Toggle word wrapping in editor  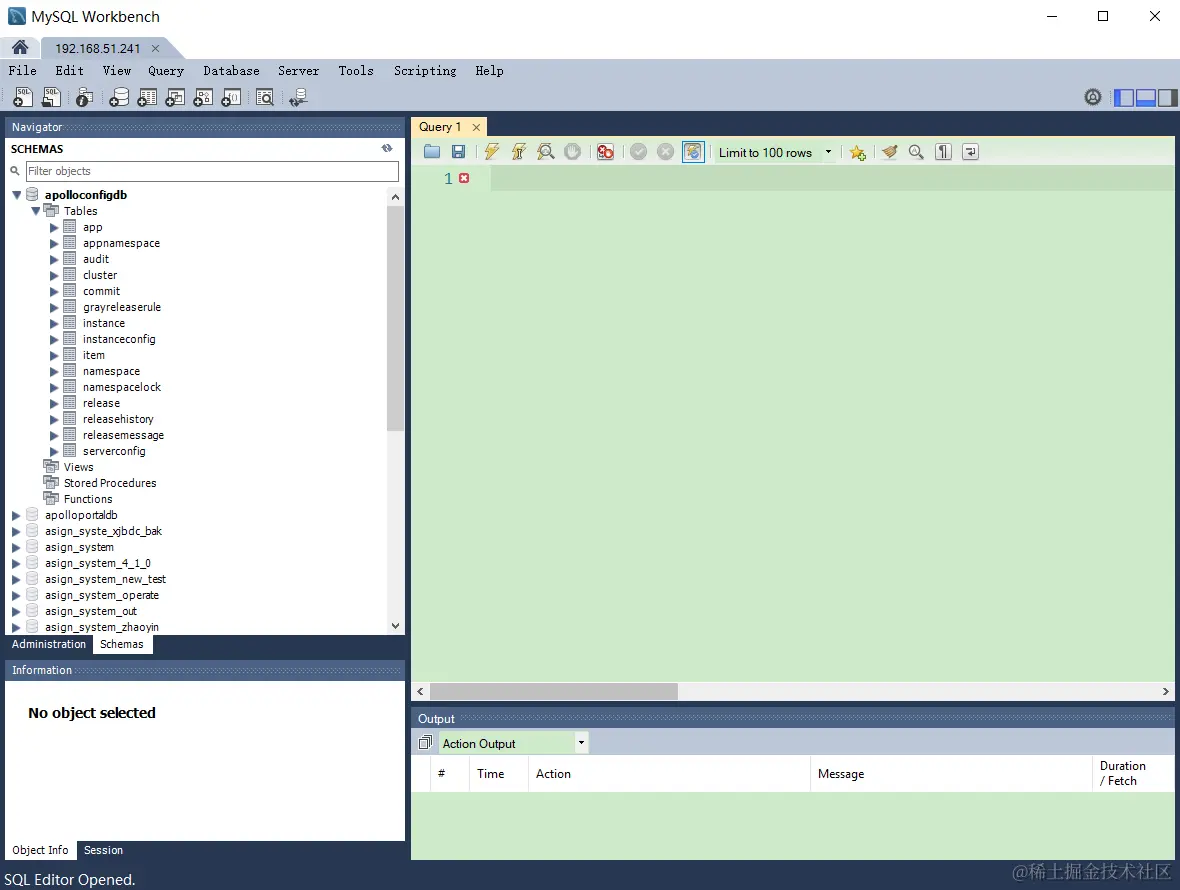pos(971,152)
